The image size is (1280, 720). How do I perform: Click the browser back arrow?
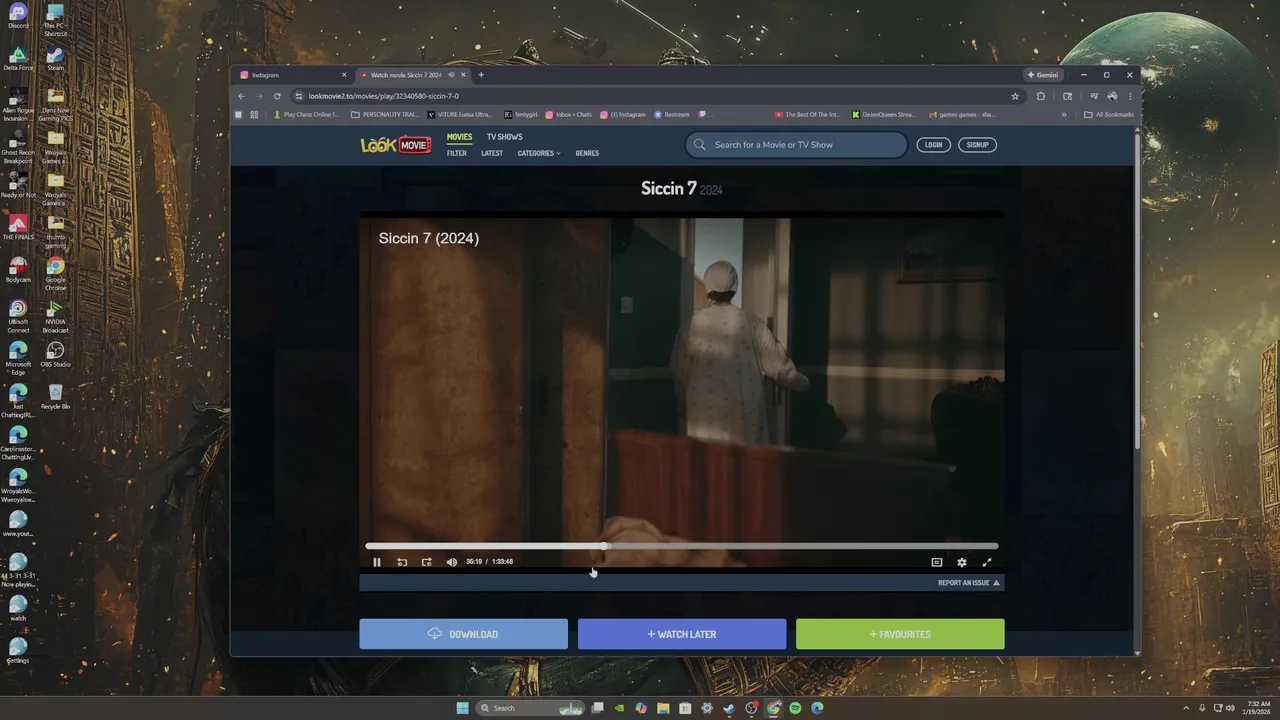(x=241, y=96)
